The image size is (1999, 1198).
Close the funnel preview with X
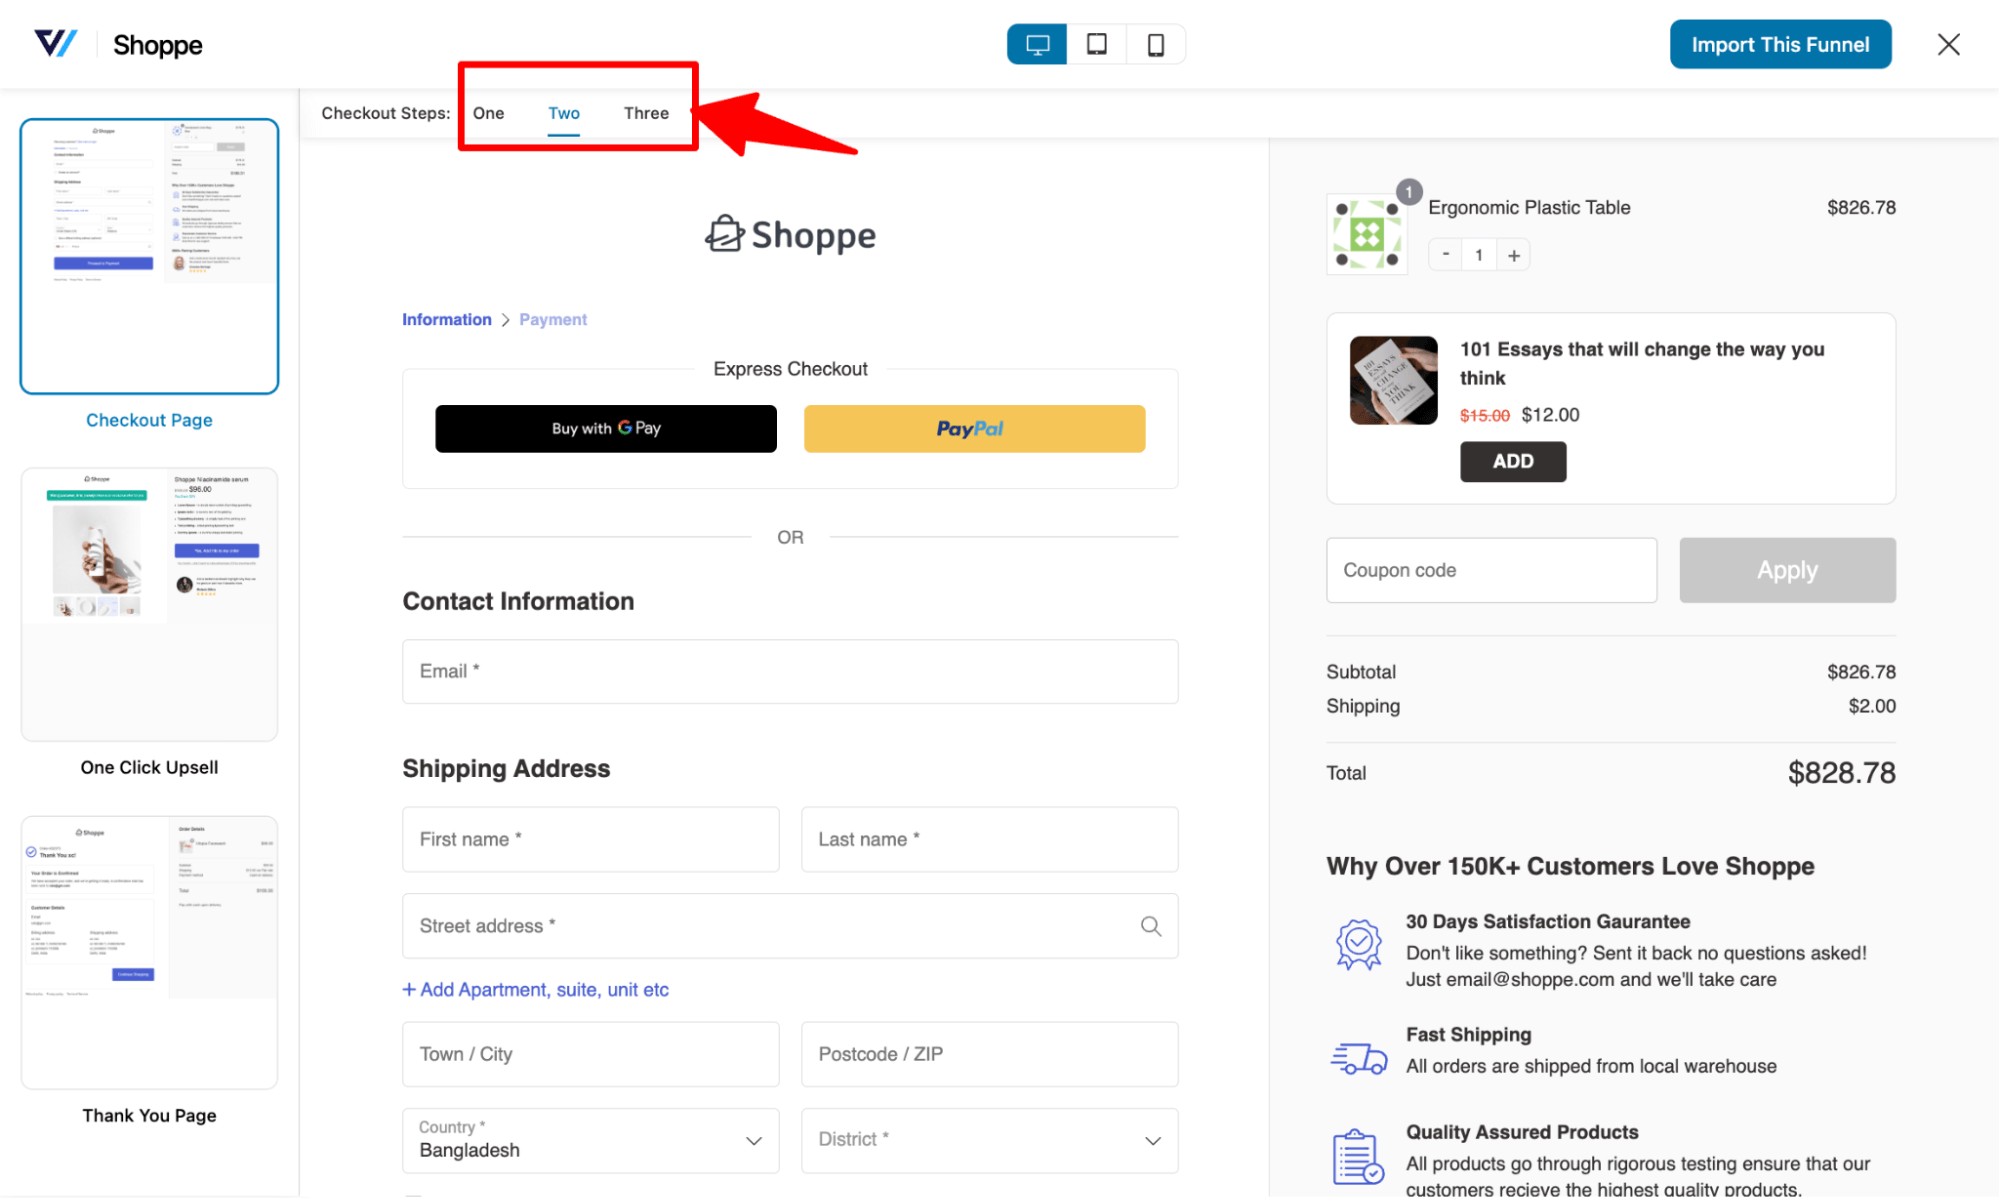[x=1948, y=45]
